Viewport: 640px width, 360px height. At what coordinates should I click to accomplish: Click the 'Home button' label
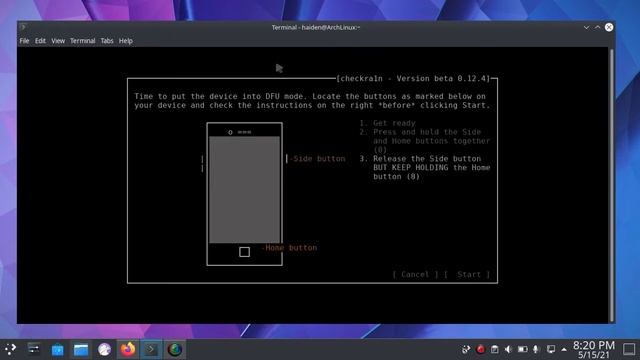tap(291, 248)
